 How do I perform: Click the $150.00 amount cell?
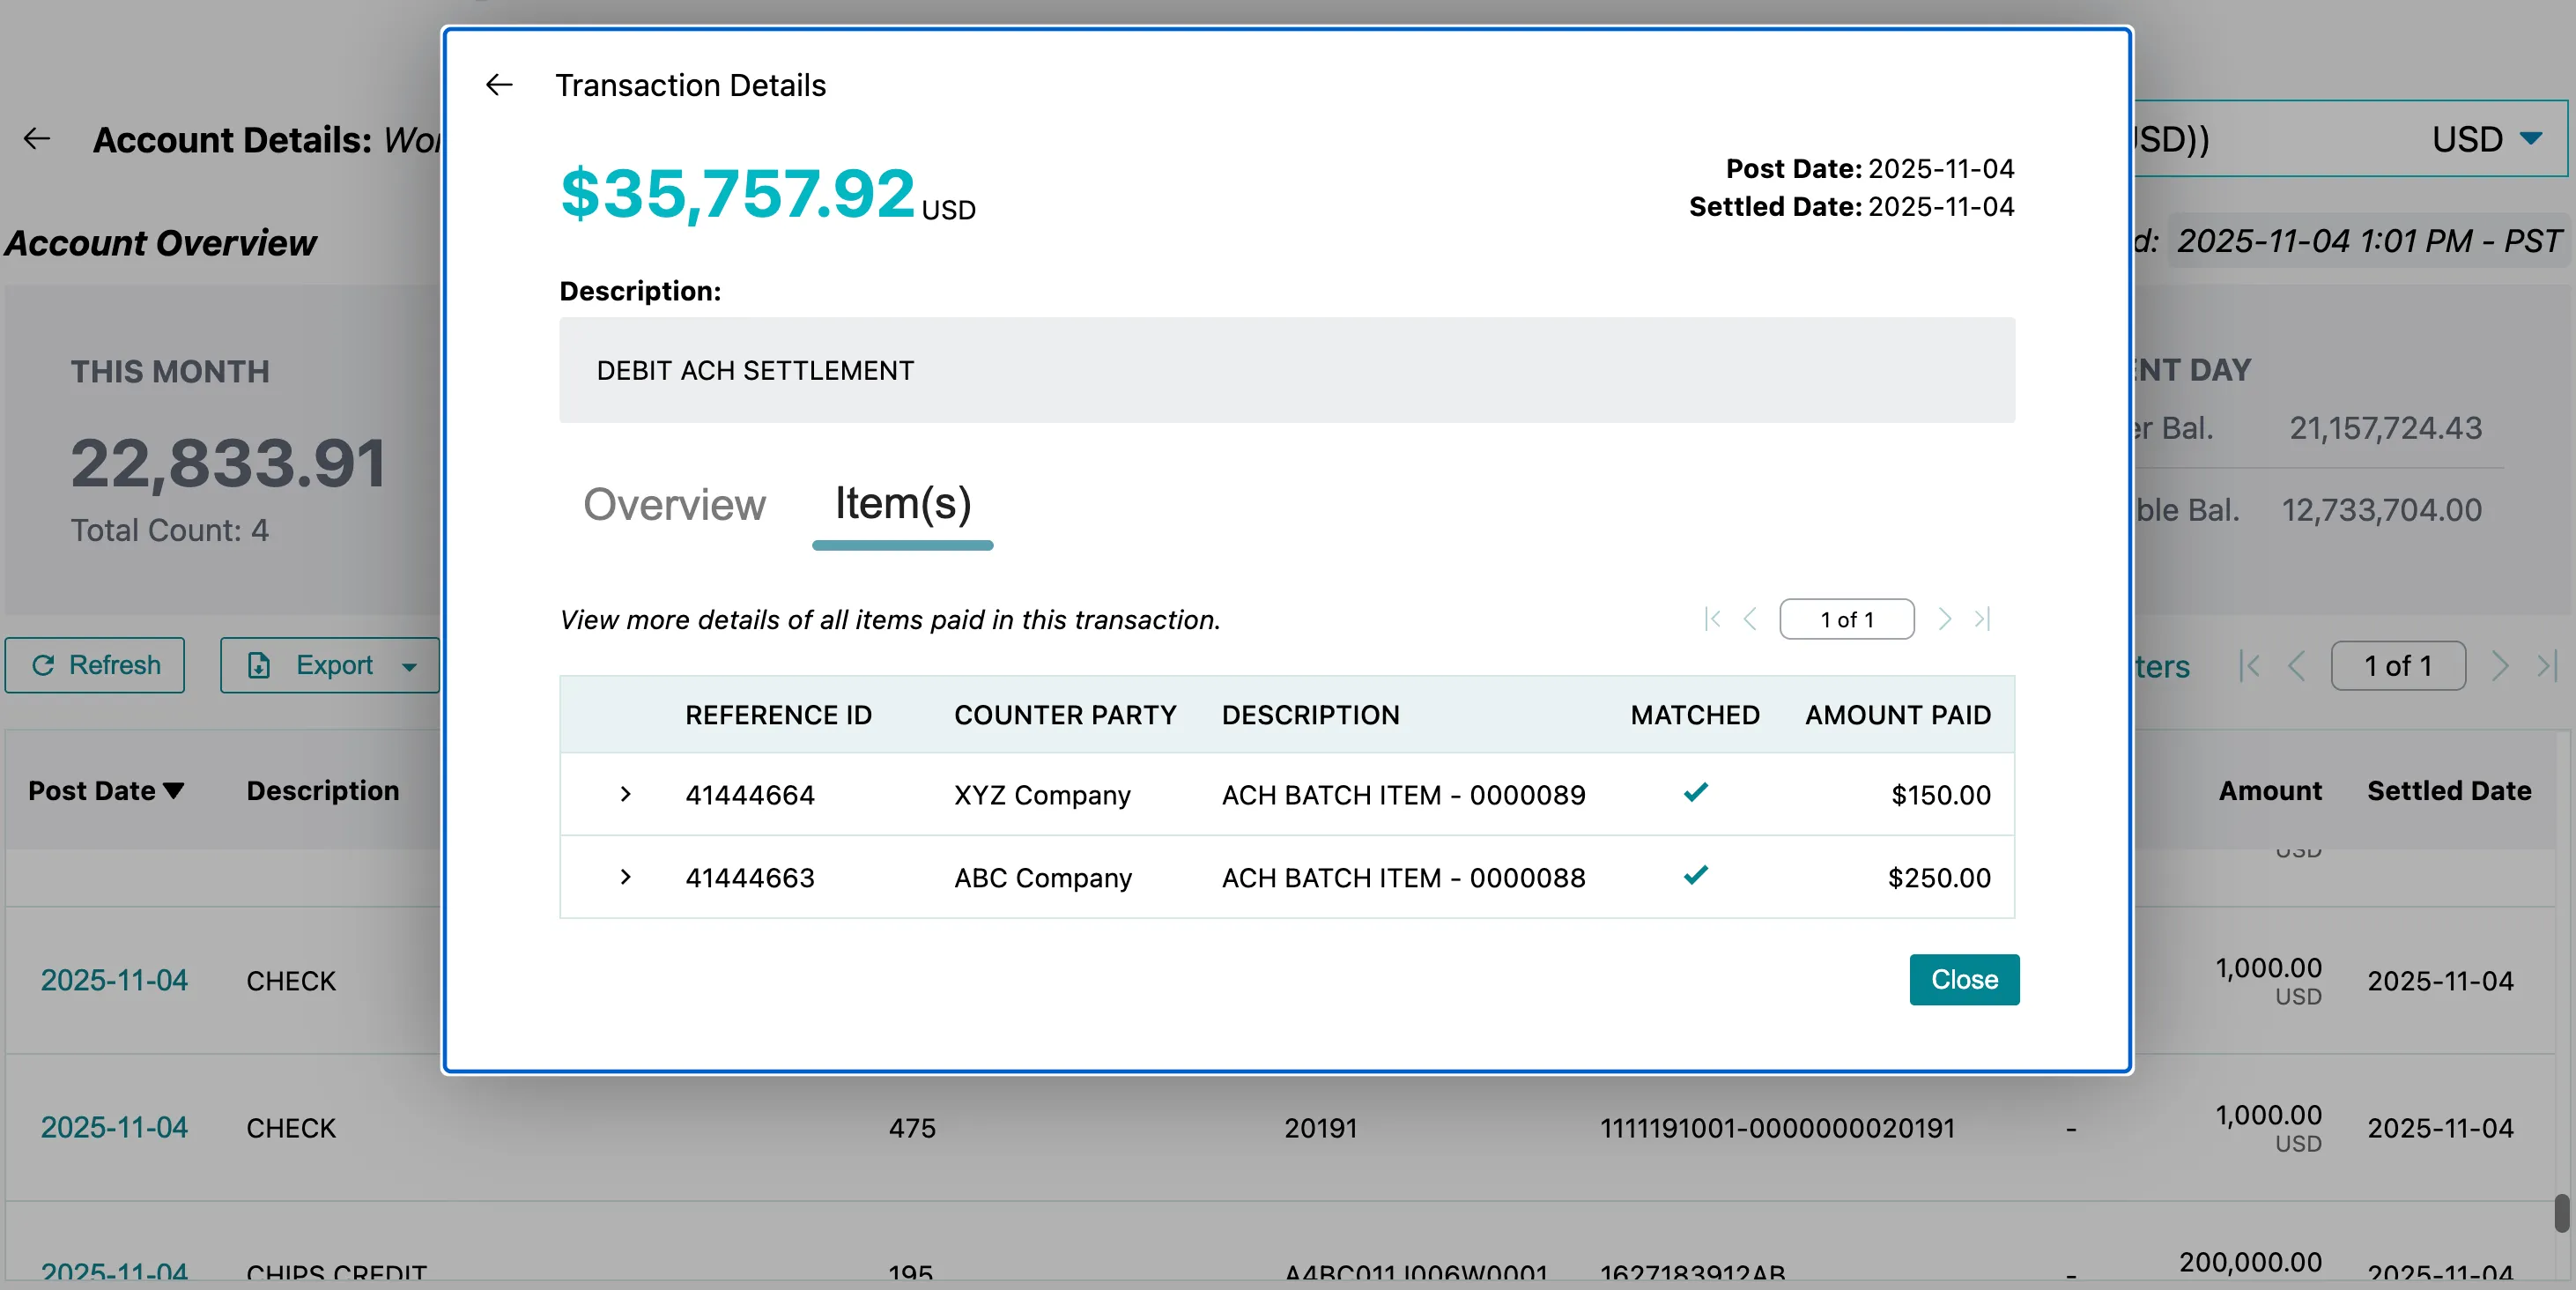click(x=1940, y=795)
